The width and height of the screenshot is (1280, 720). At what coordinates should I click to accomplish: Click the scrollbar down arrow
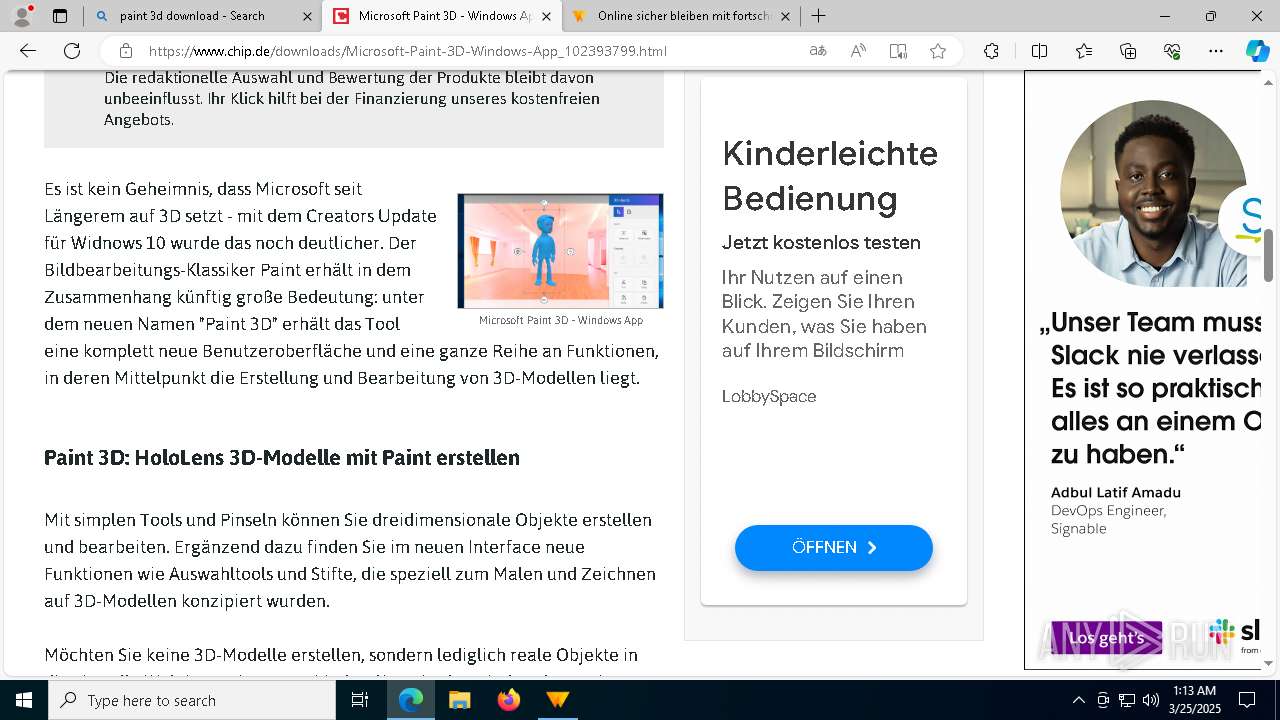click(x=1269, y=662)
